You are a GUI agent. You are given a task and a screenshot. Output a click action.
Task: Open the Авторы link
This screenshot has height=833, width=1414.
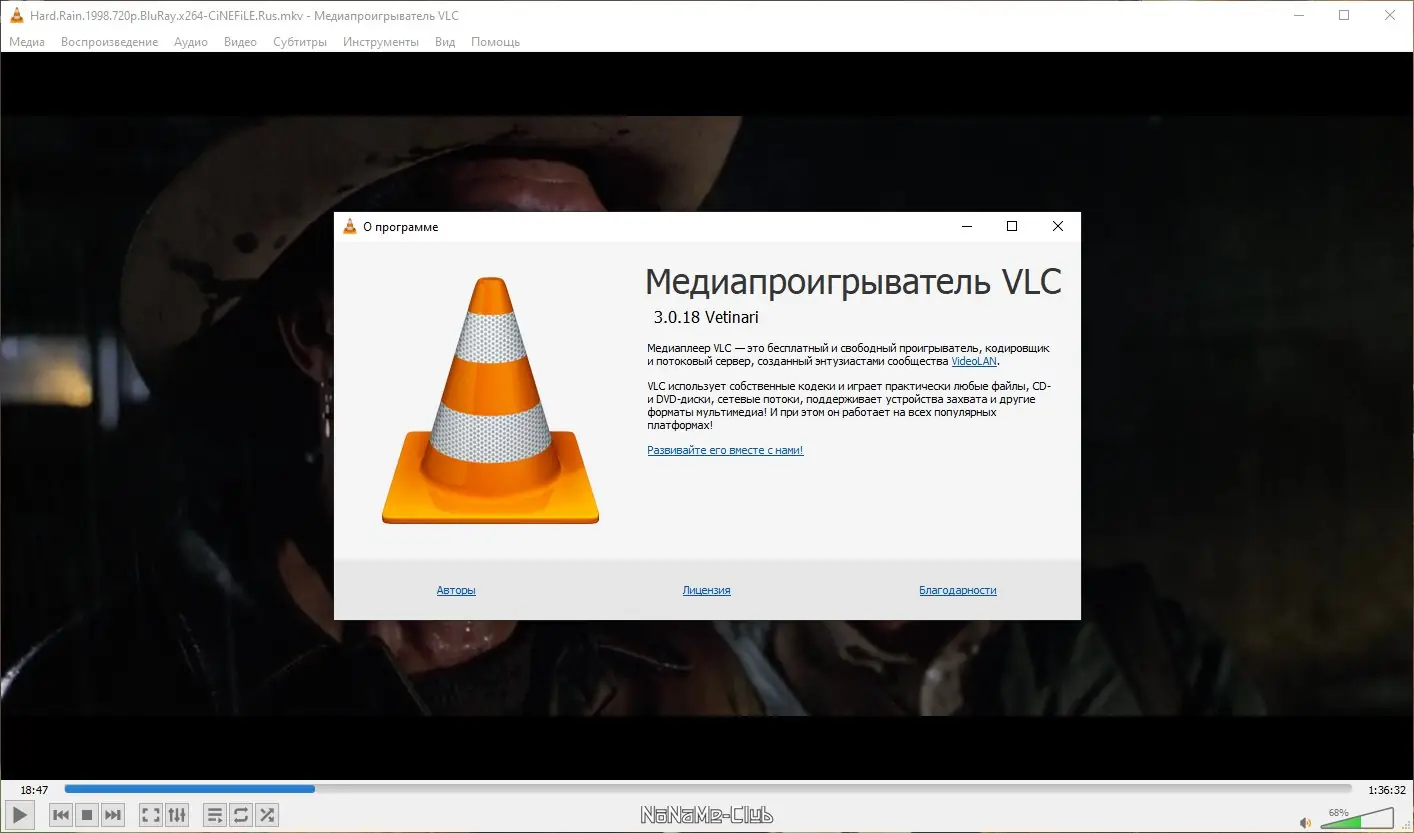click(456, 590)
